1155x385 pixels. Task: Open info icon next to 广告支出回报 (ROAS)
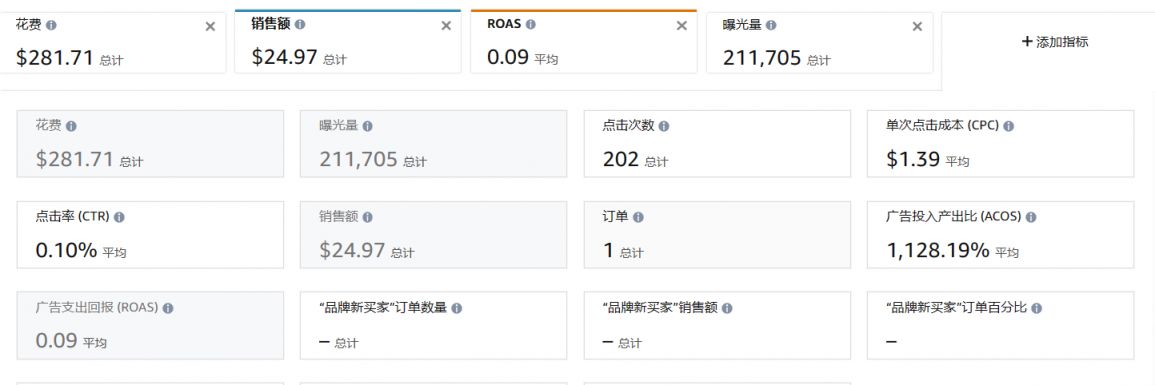pos(168,308)
